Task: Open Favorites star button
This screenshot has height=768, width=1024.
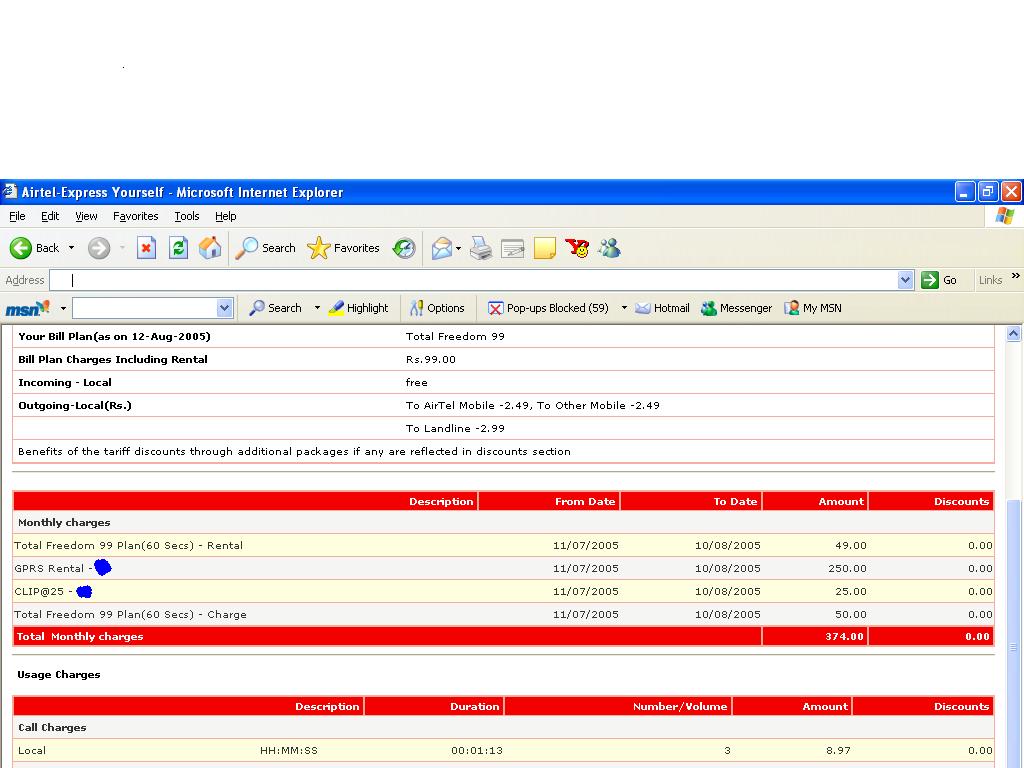Action: (344, 248)
